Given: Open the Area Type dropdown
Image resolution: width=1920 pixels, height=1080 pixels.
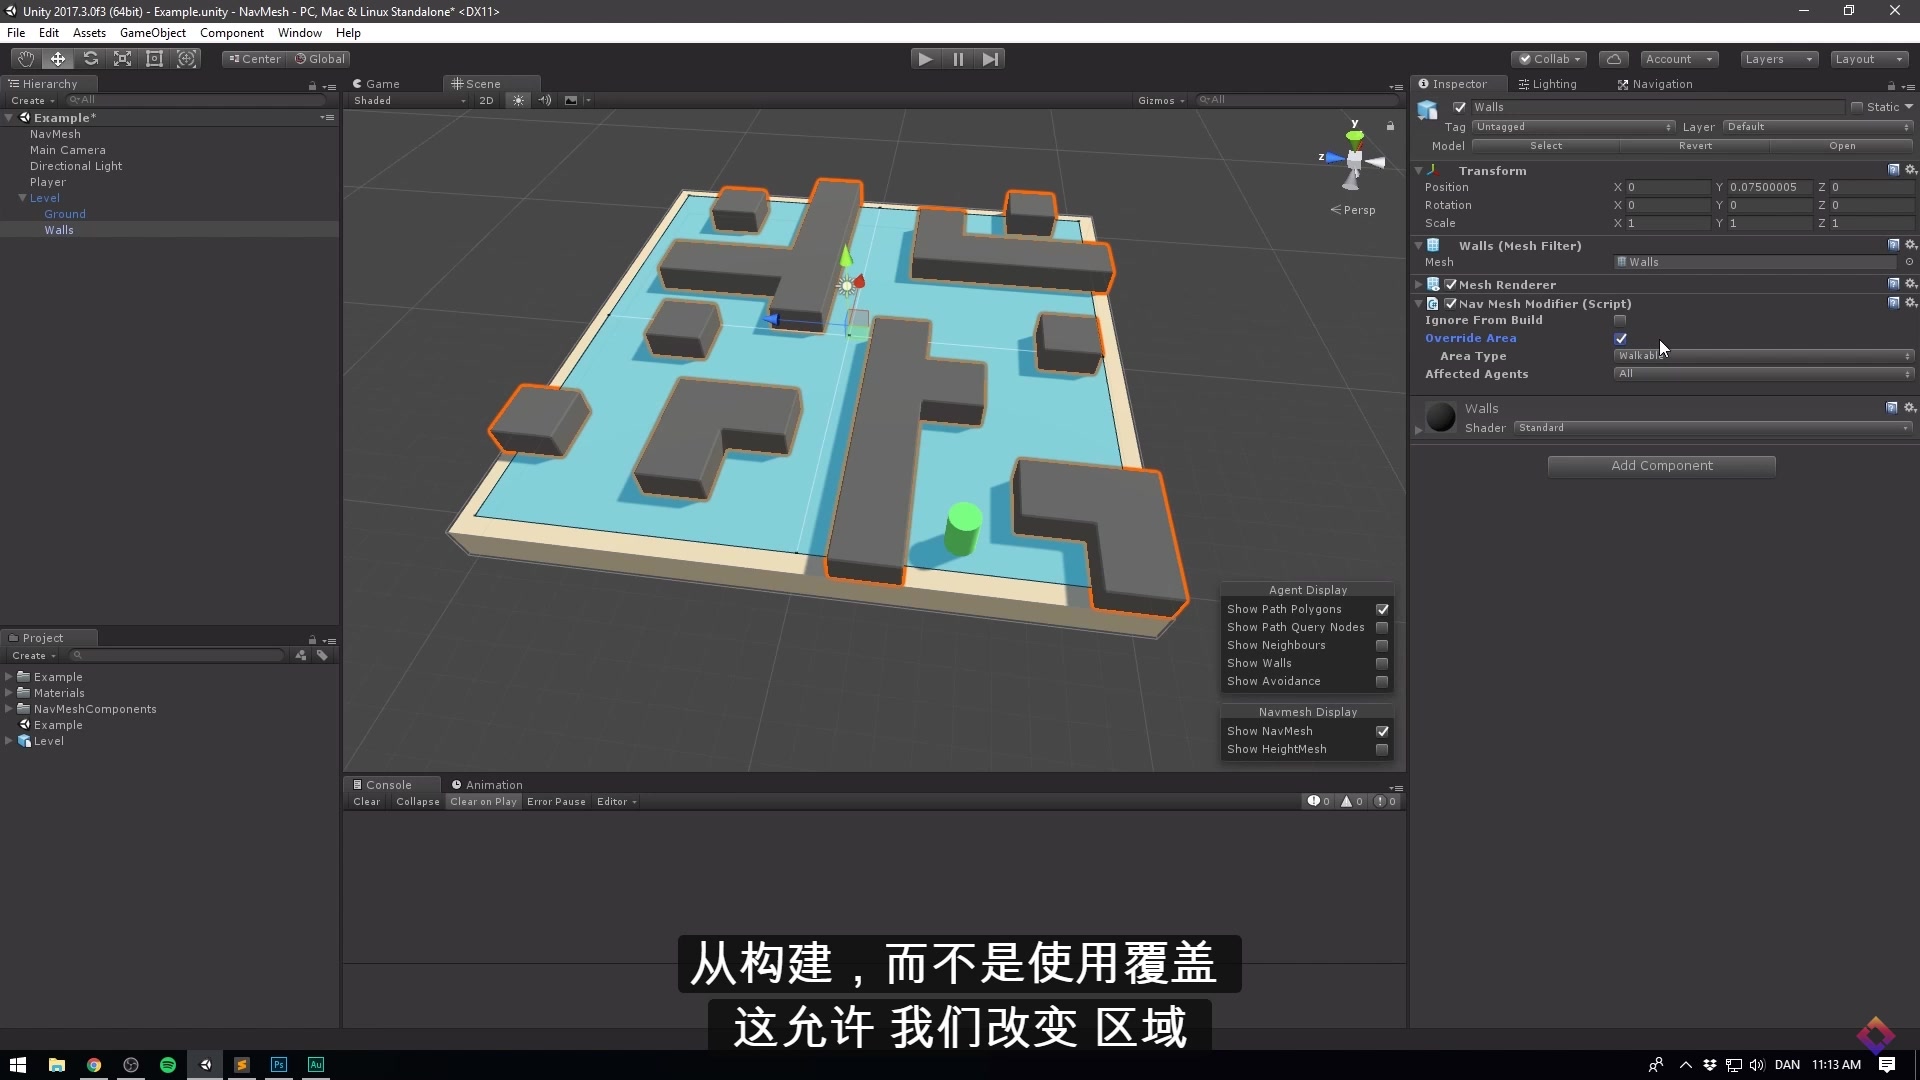Looking at the screenshot, I should click(1764, 356).
